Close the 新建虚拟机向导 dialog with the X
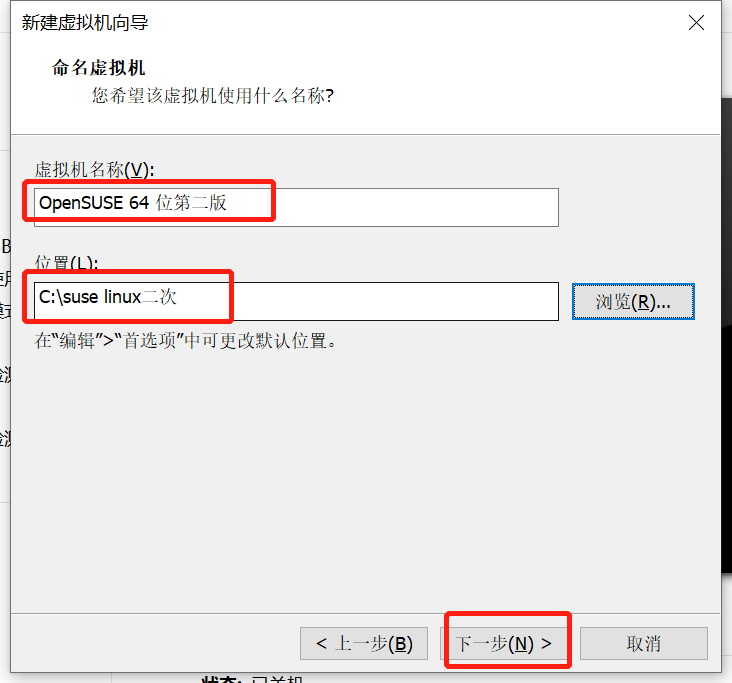Image resolution: width=732 pixels, height=683 pixels. click(x=698, y=22)
